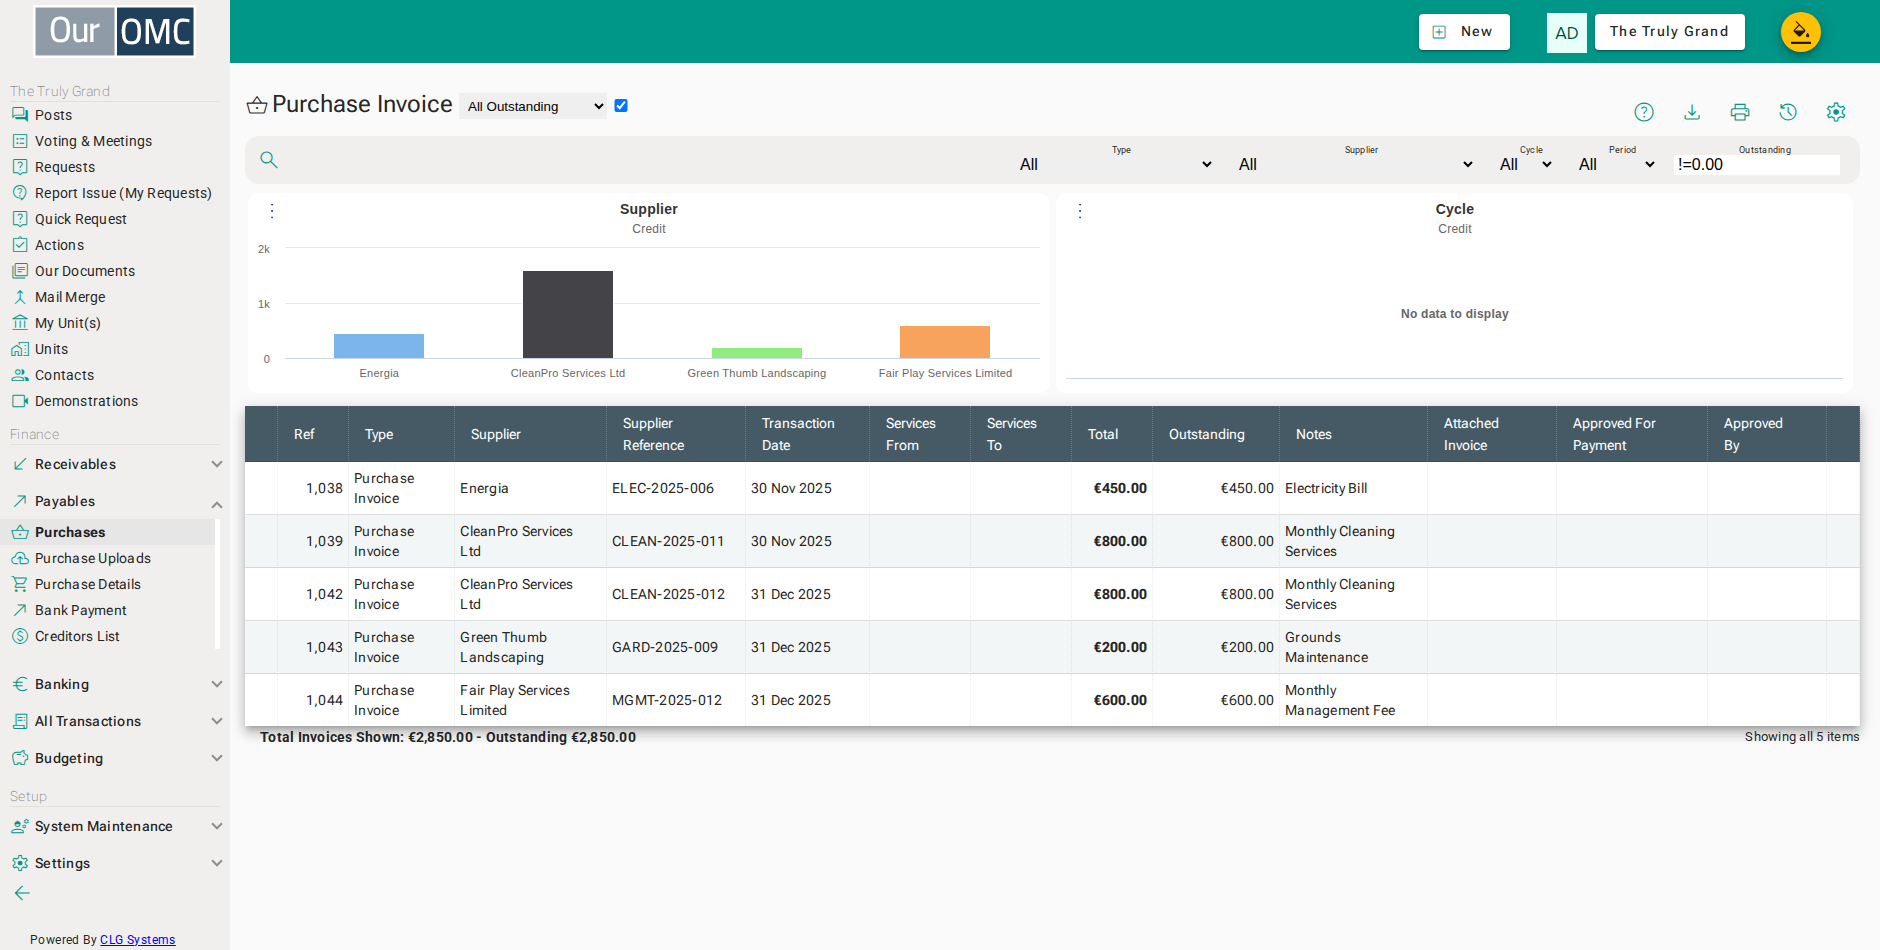The height and width of the screenshot is (950, 1880).
Task: Open the Type filter dropdown
Action: coord(1116,164)
